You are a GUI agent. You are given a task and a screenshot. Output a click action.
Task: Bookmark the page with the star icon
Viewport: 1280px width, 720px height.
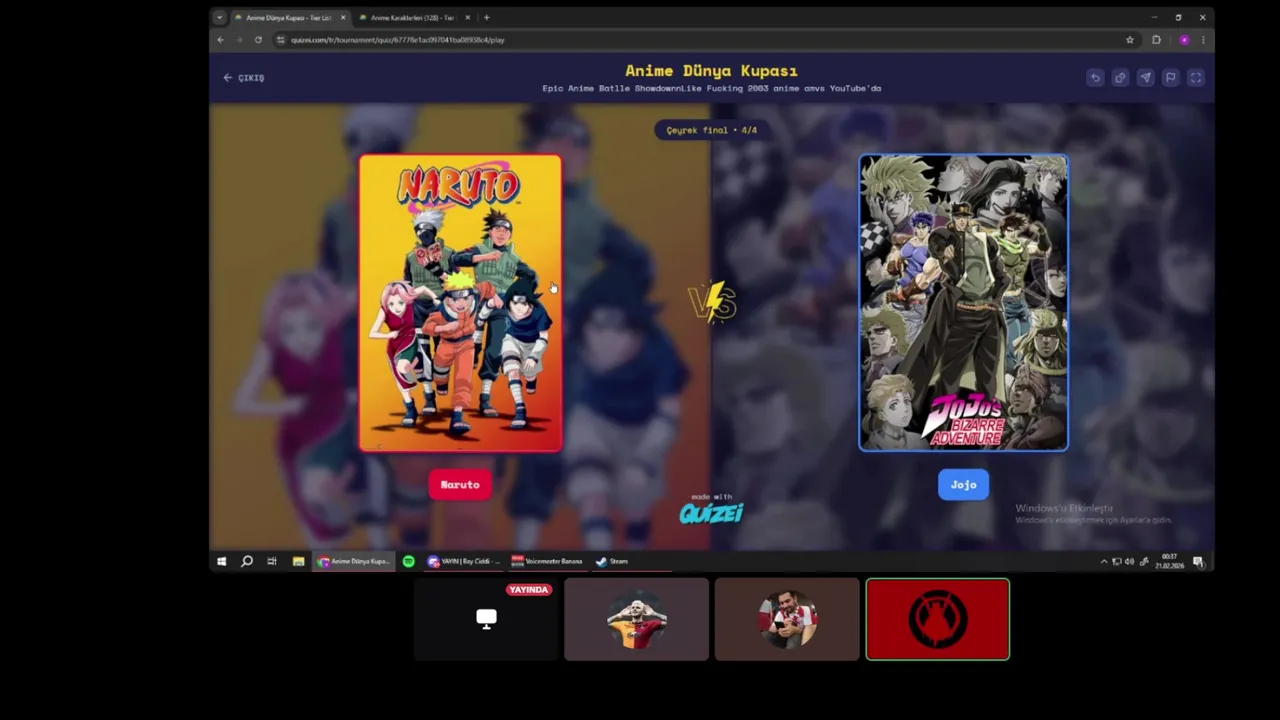(x=1130, y=40)
